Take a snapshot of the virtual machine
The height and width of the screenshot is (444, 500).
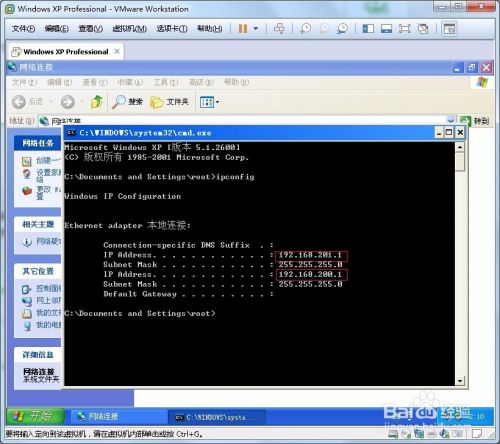[x=305, y=29]
